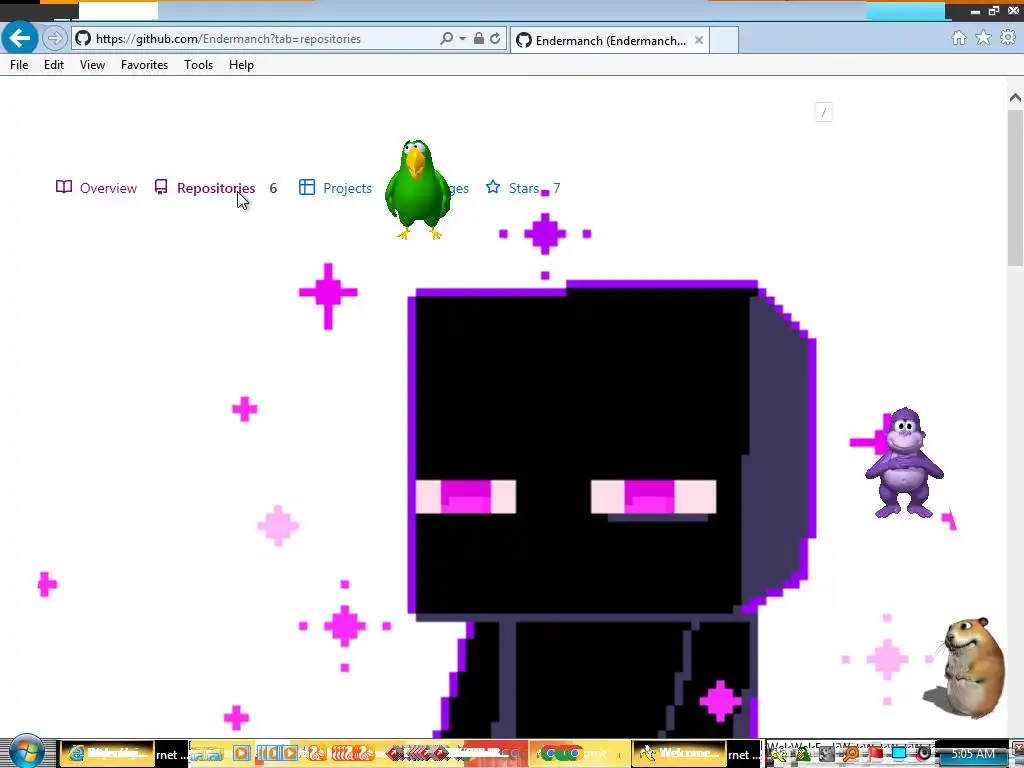This screenshot has height=768, width=1024.
Task: Open the address bar autocomplete dropdown arrow
Action: pos(462,39)
